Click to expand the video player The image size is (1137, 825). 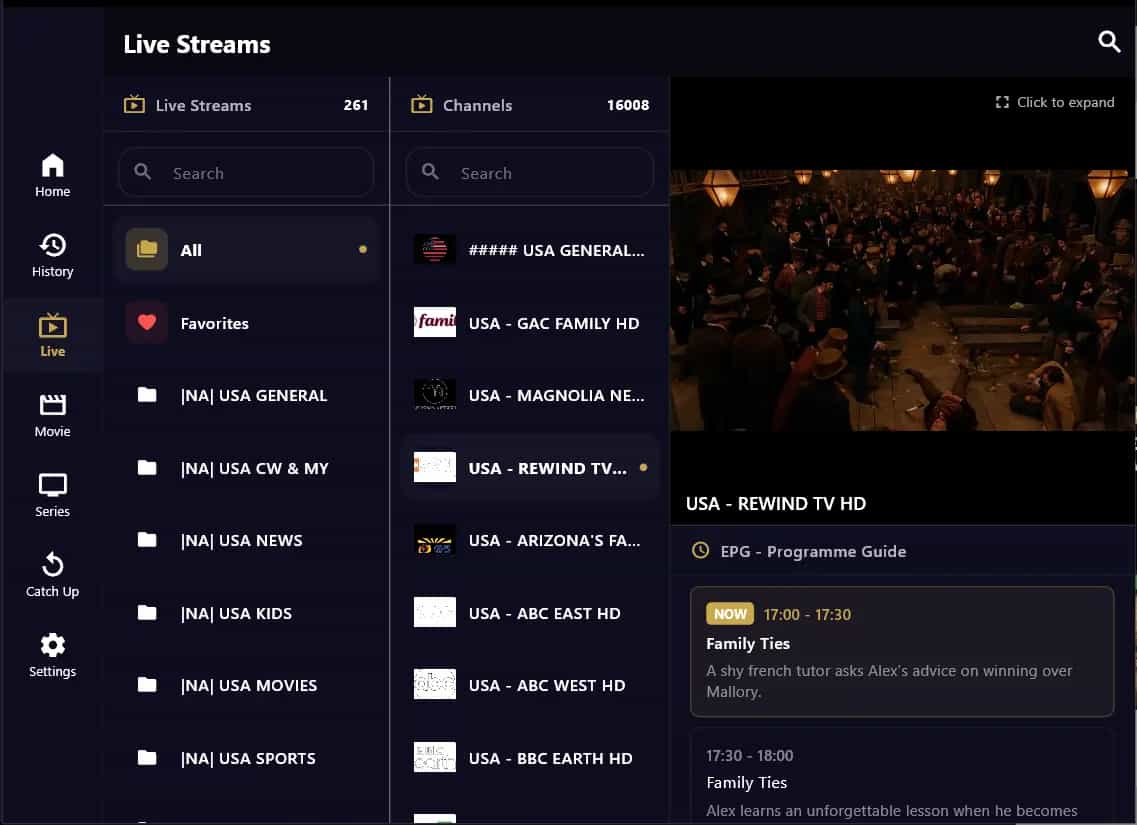tap(1054, 102)
